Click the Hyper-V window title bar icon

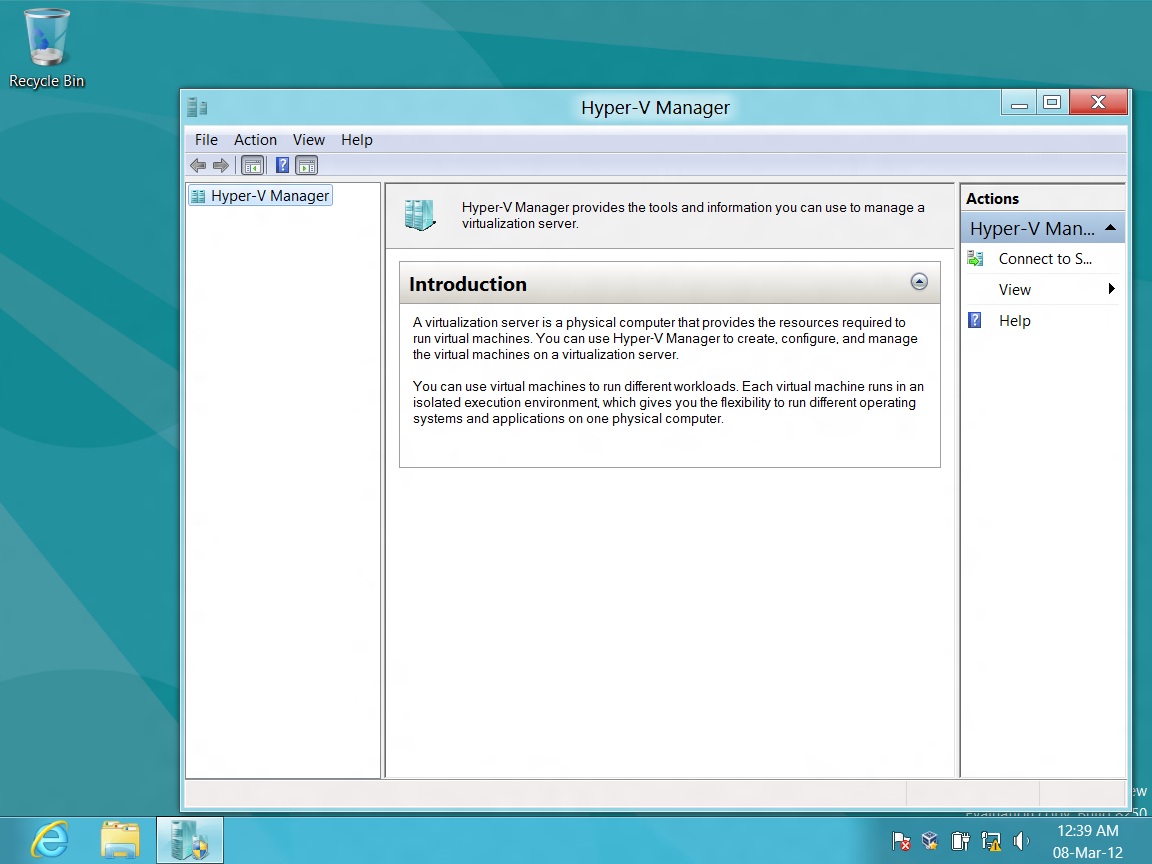(197, 107)
